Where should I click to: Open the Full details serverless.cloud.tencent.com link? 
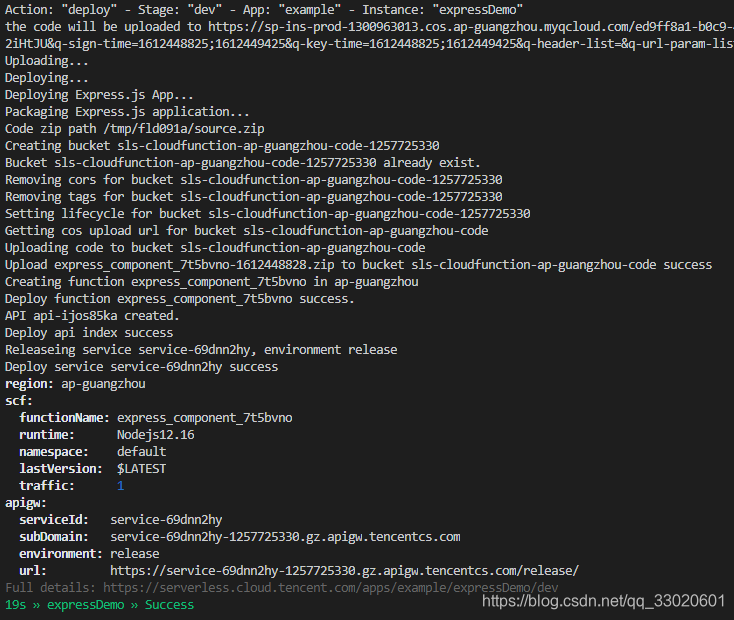point(330,587)
